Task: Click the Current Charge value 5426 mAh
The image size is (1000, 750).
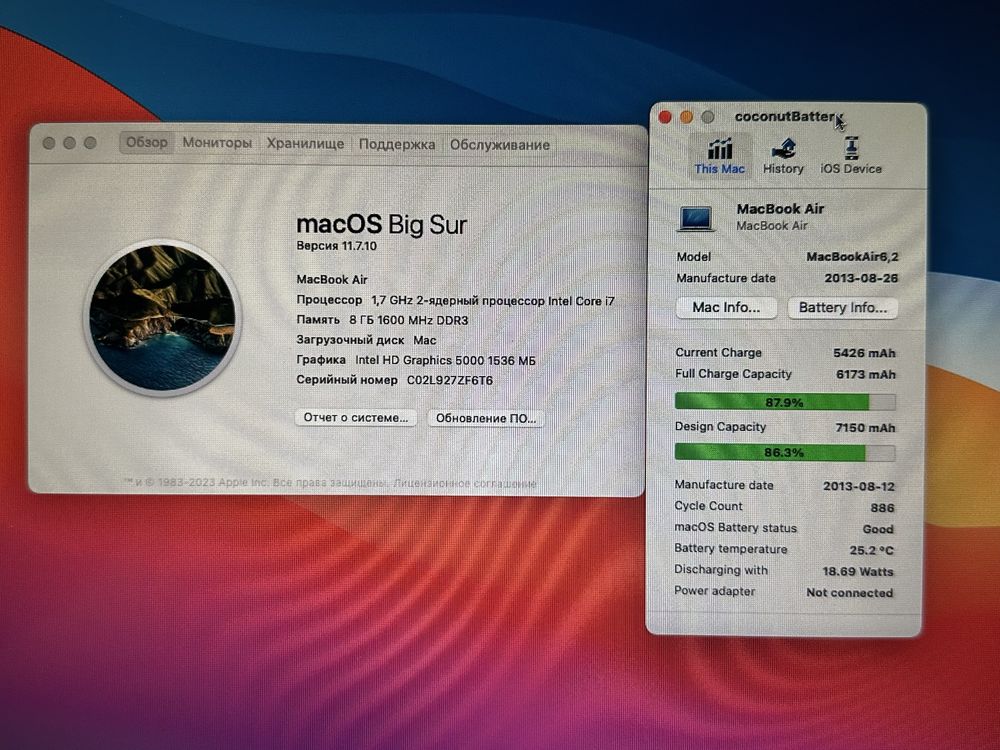Action: click(x=864, y=353)
